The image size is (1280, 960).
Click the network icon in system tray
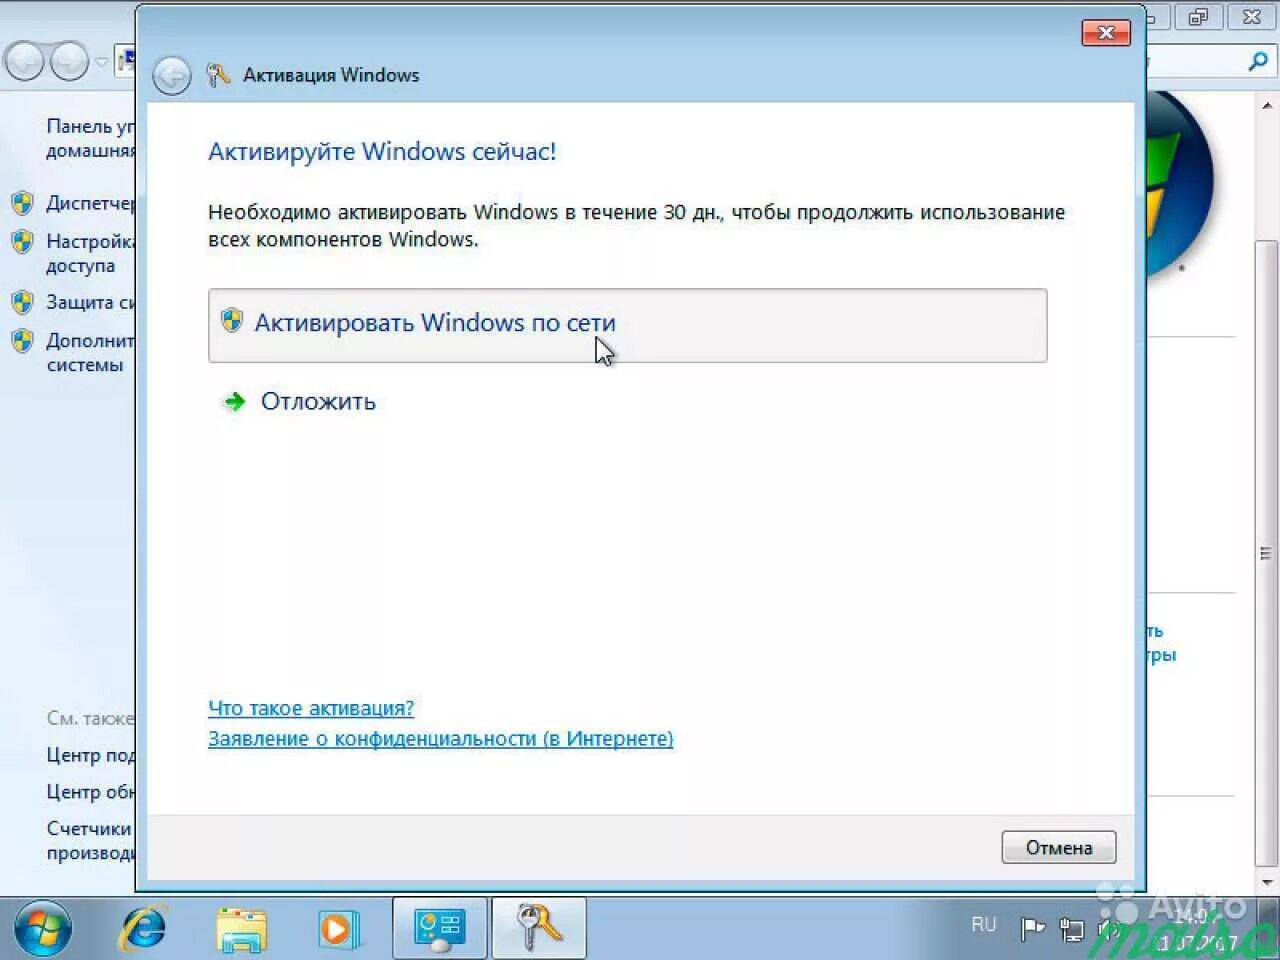[1072, 930]
